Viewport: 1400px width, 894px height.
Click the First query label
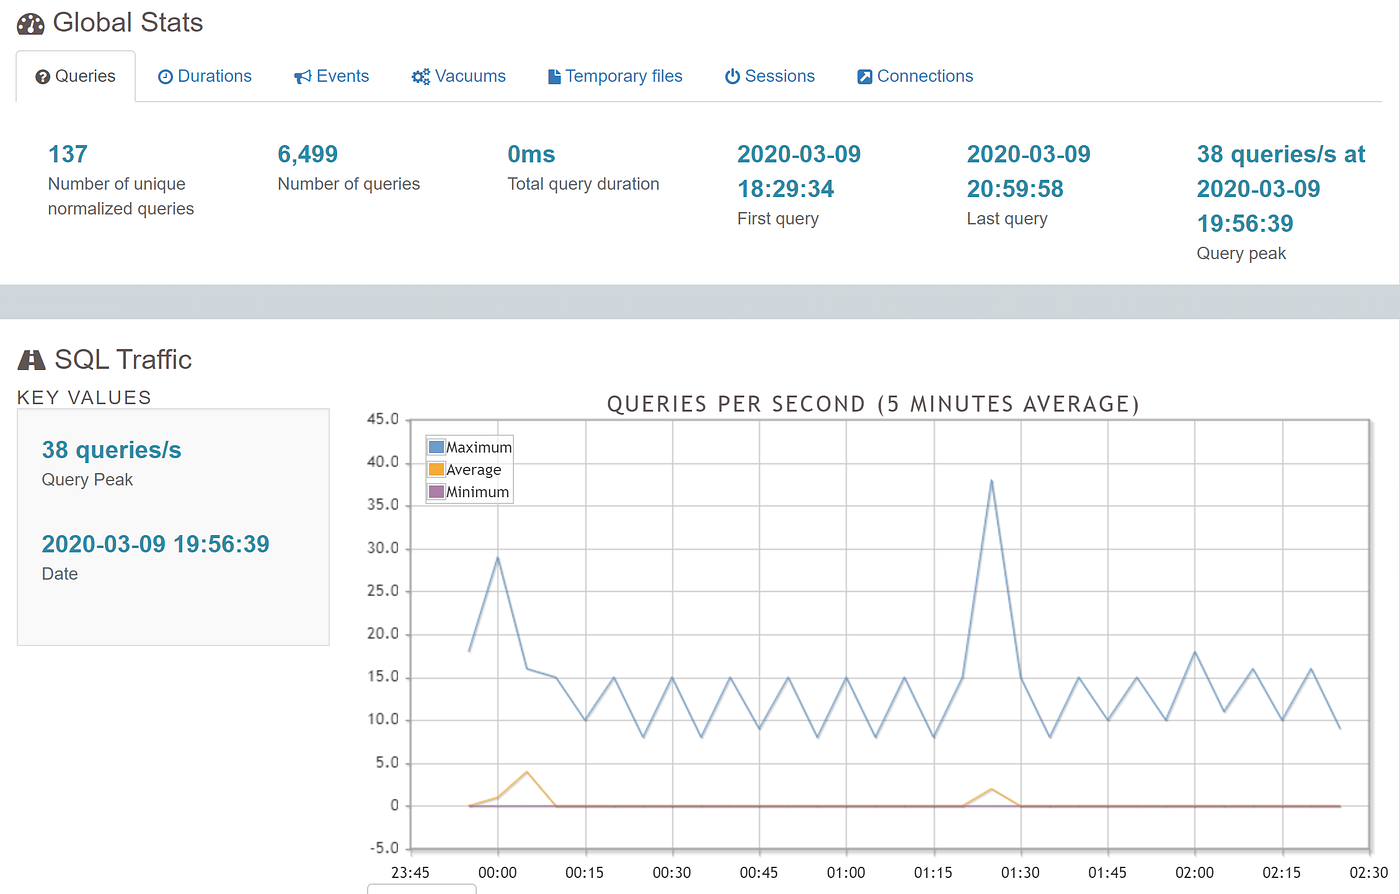click(x=778, y=219)
